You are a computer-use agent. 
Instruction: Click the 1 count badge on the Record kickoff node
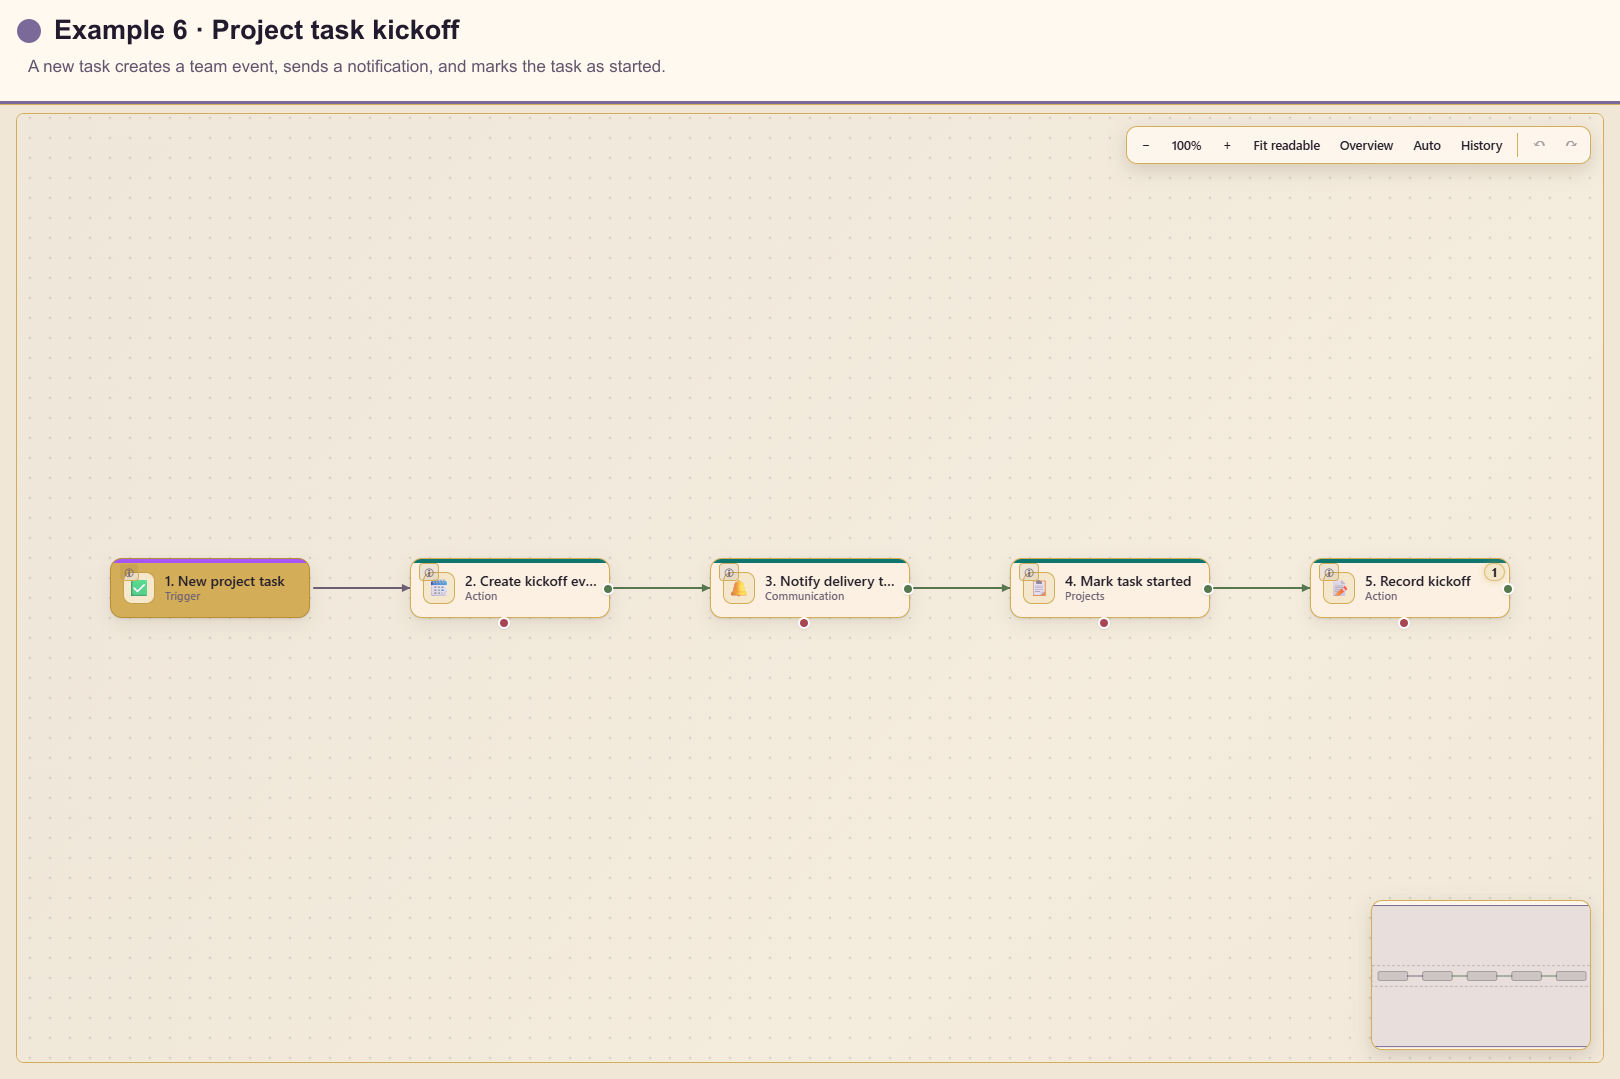(1495, 573)
